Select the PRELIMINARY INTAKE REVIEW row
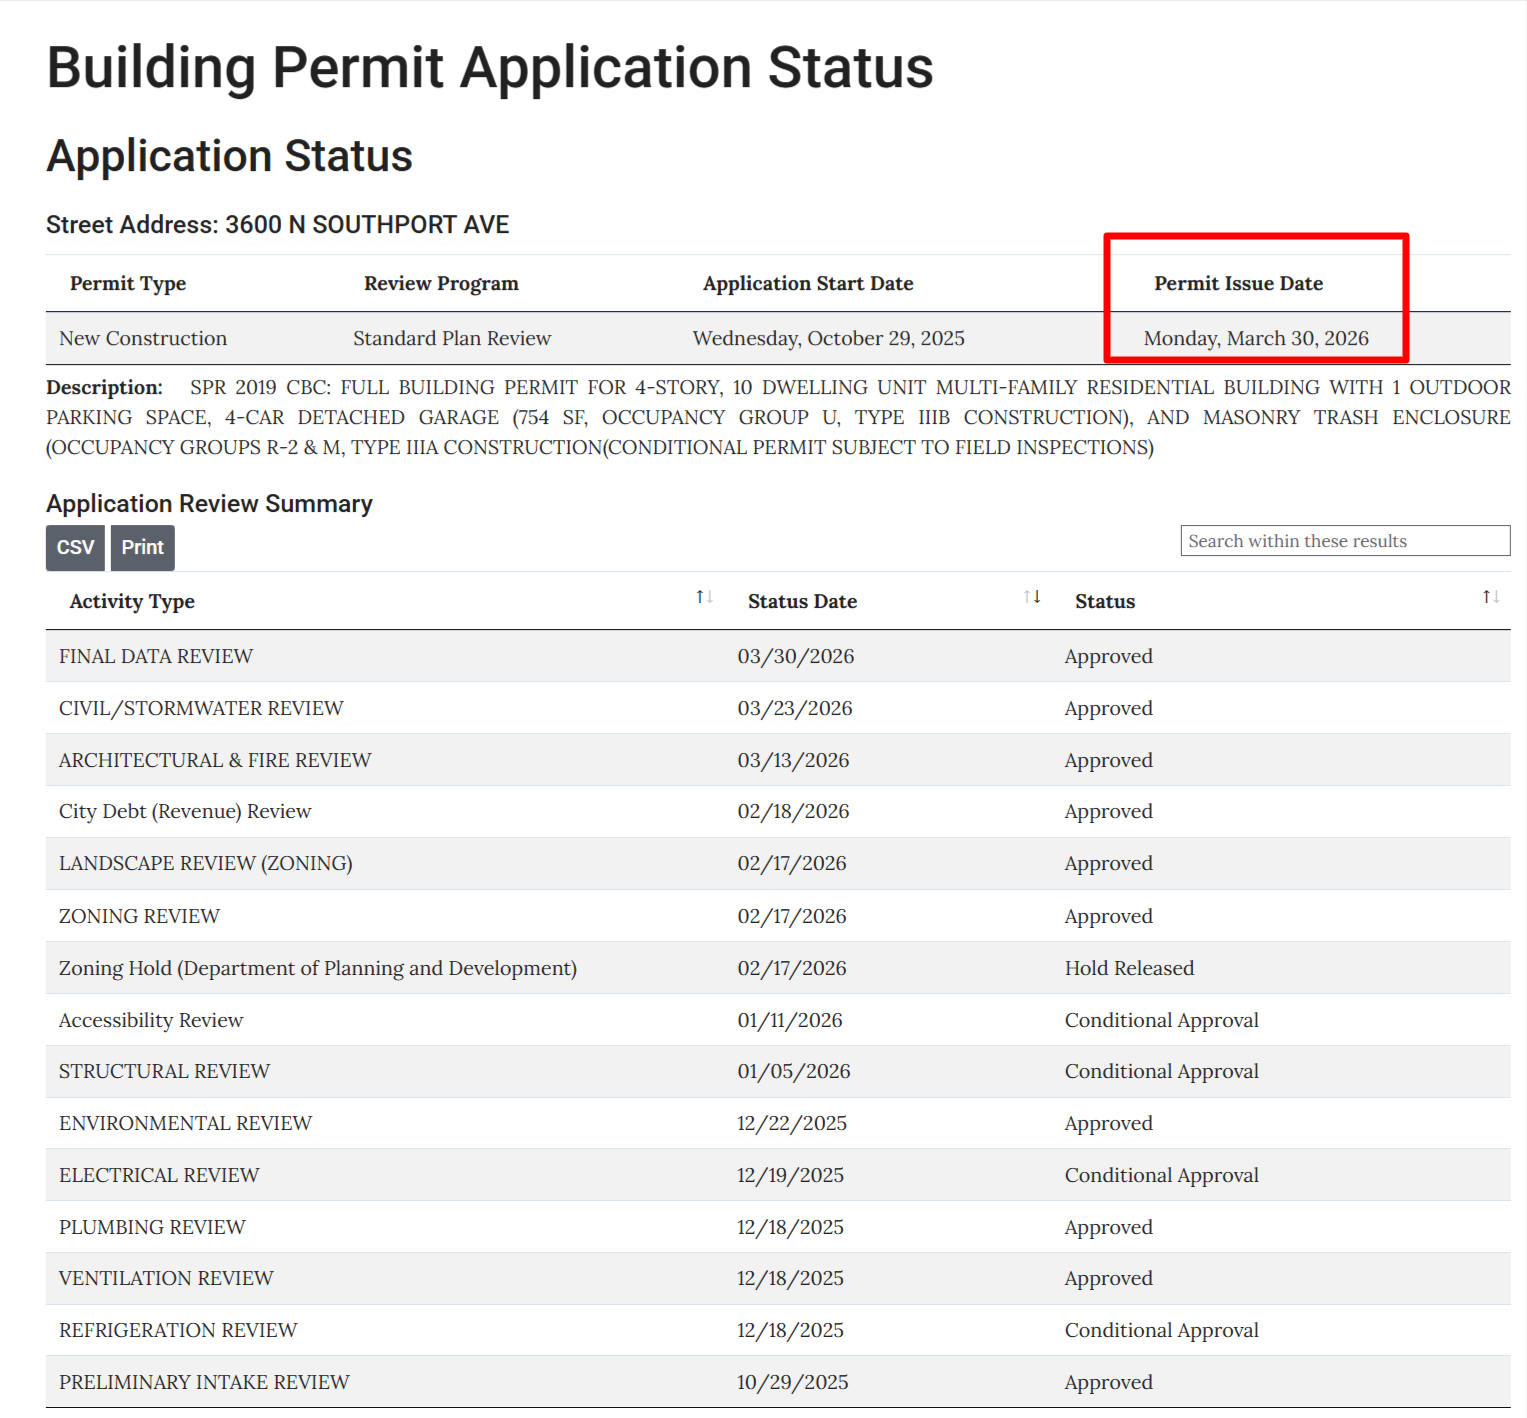This screenshot has height=1418, width=1527. pyautogui.click(x=203, y=1381)
